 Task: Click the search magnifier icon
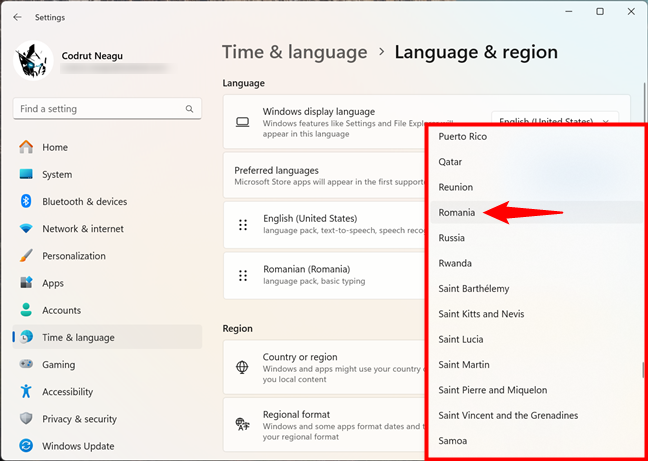[189, 109]
